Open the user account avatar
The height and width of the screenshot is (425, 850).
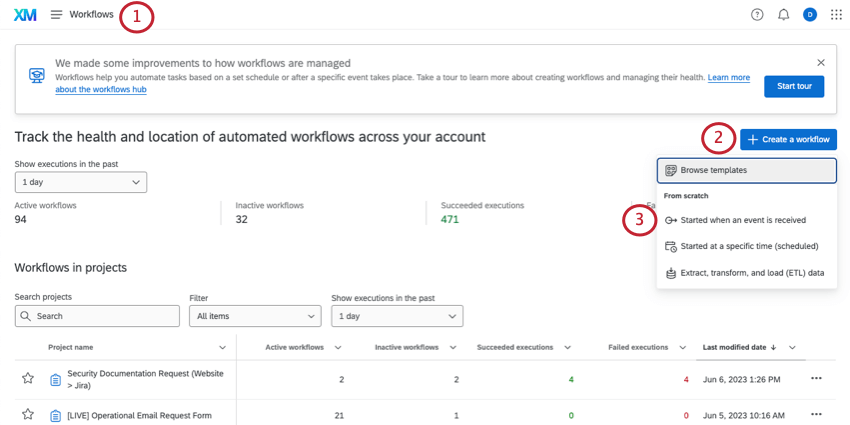click(809, 15)
